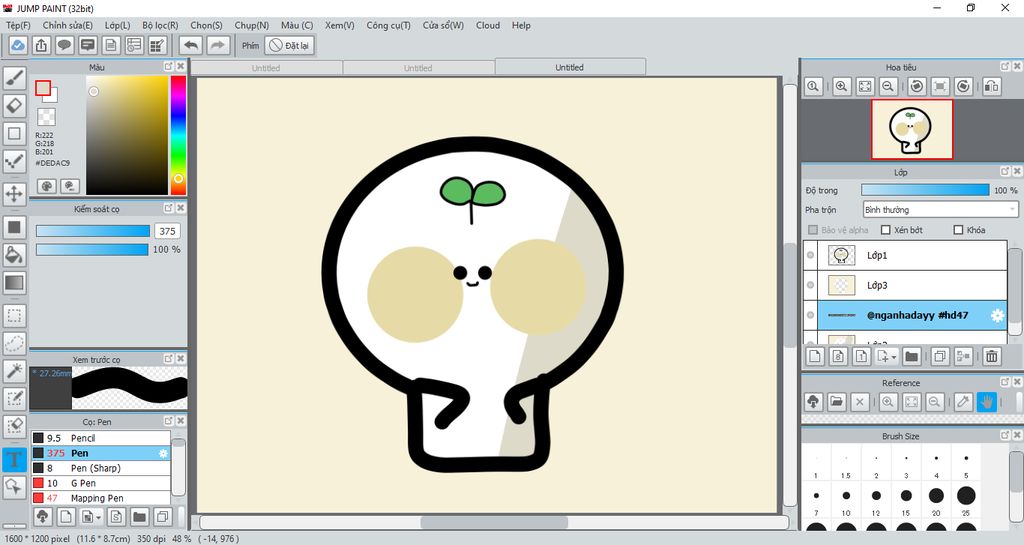1024x545 pixels.
Task: Select the Lớp3 layer row
Action: pyautogui.click(x=905, y=285)
